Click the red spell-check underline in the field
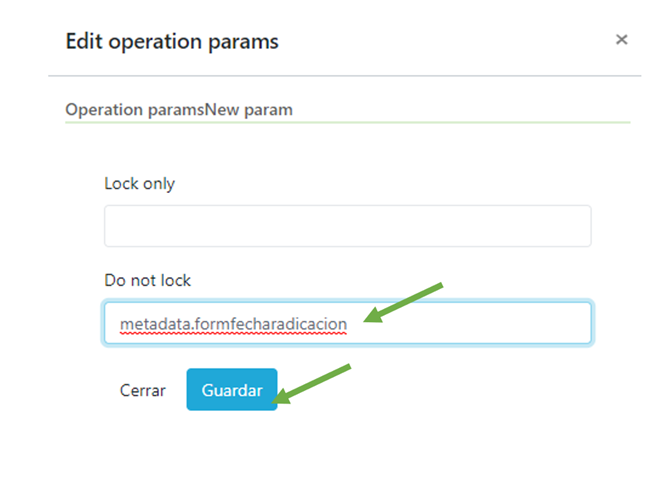 click(x=233, y=335)
